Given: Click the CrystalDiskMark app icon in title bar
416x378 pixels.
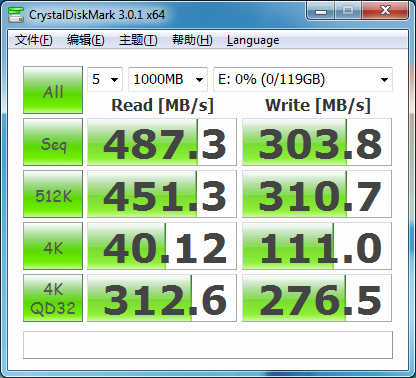Looking at the screenshot, I should click(x=15, y=14).
